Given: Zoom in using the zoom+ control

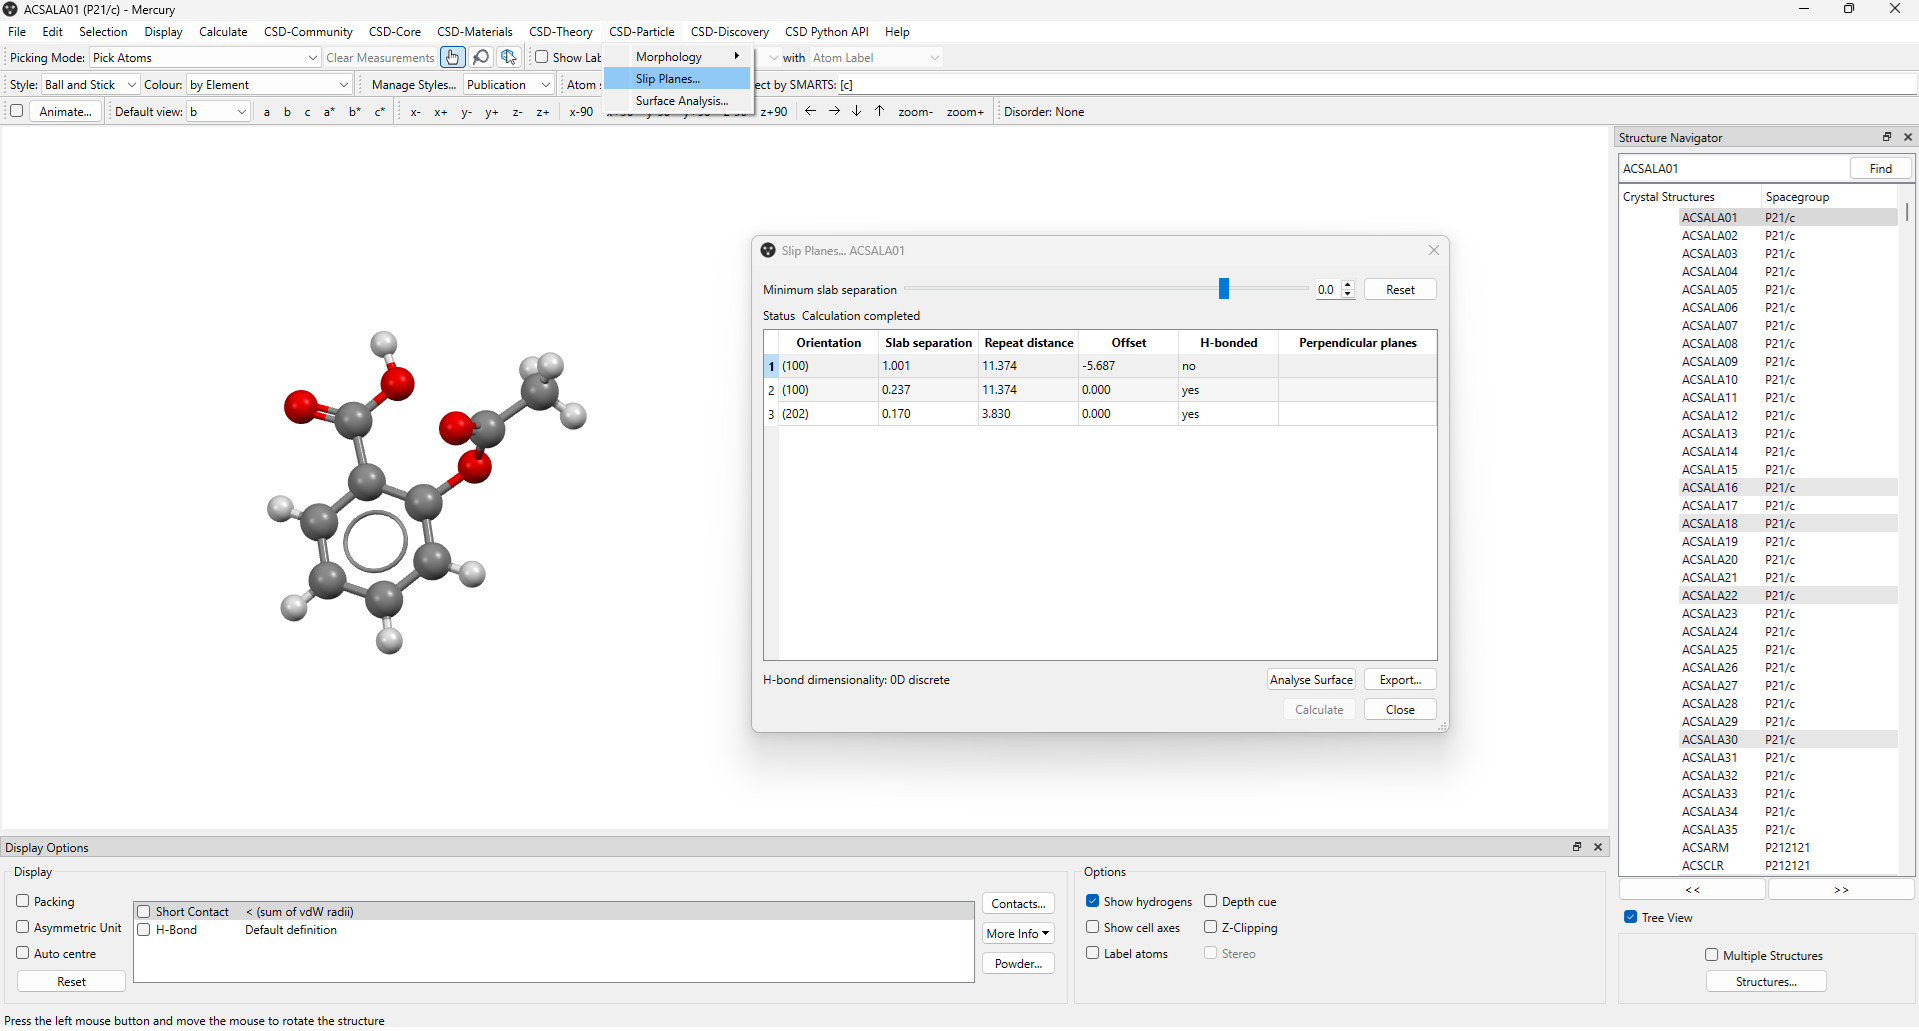Looking at the screenshot, I should (x=963, y=112).
